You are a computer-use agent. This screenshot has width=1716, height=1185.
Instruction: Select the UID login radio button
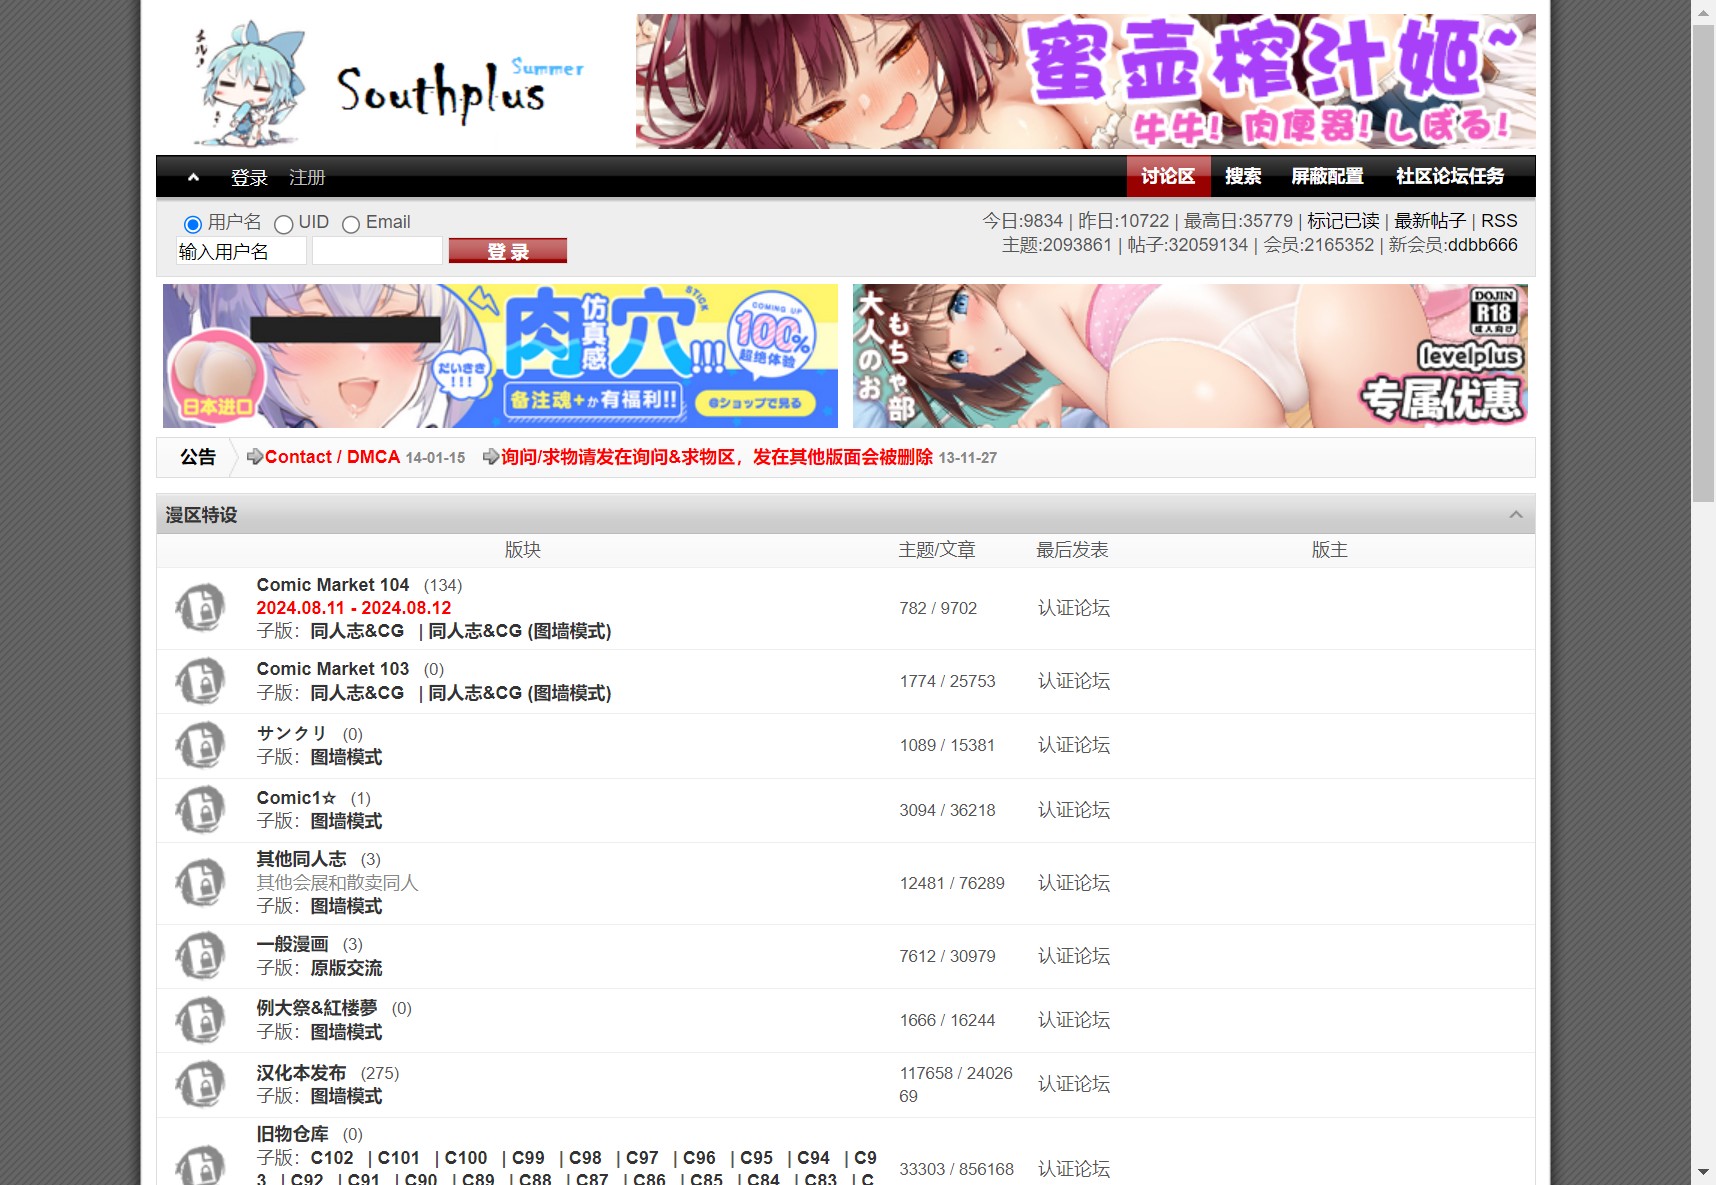pos(284,224)
